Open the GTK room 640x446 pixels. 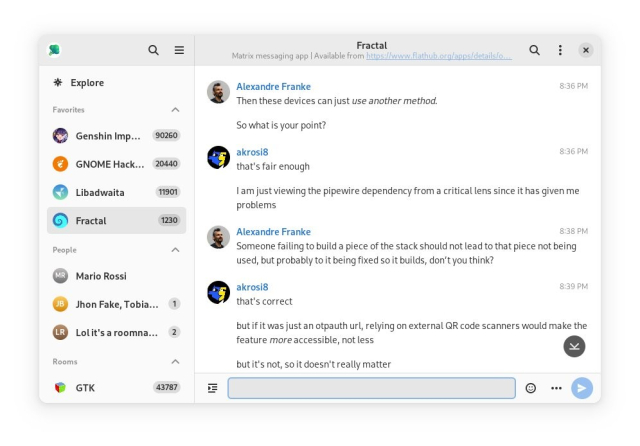[x=117, y=387]
